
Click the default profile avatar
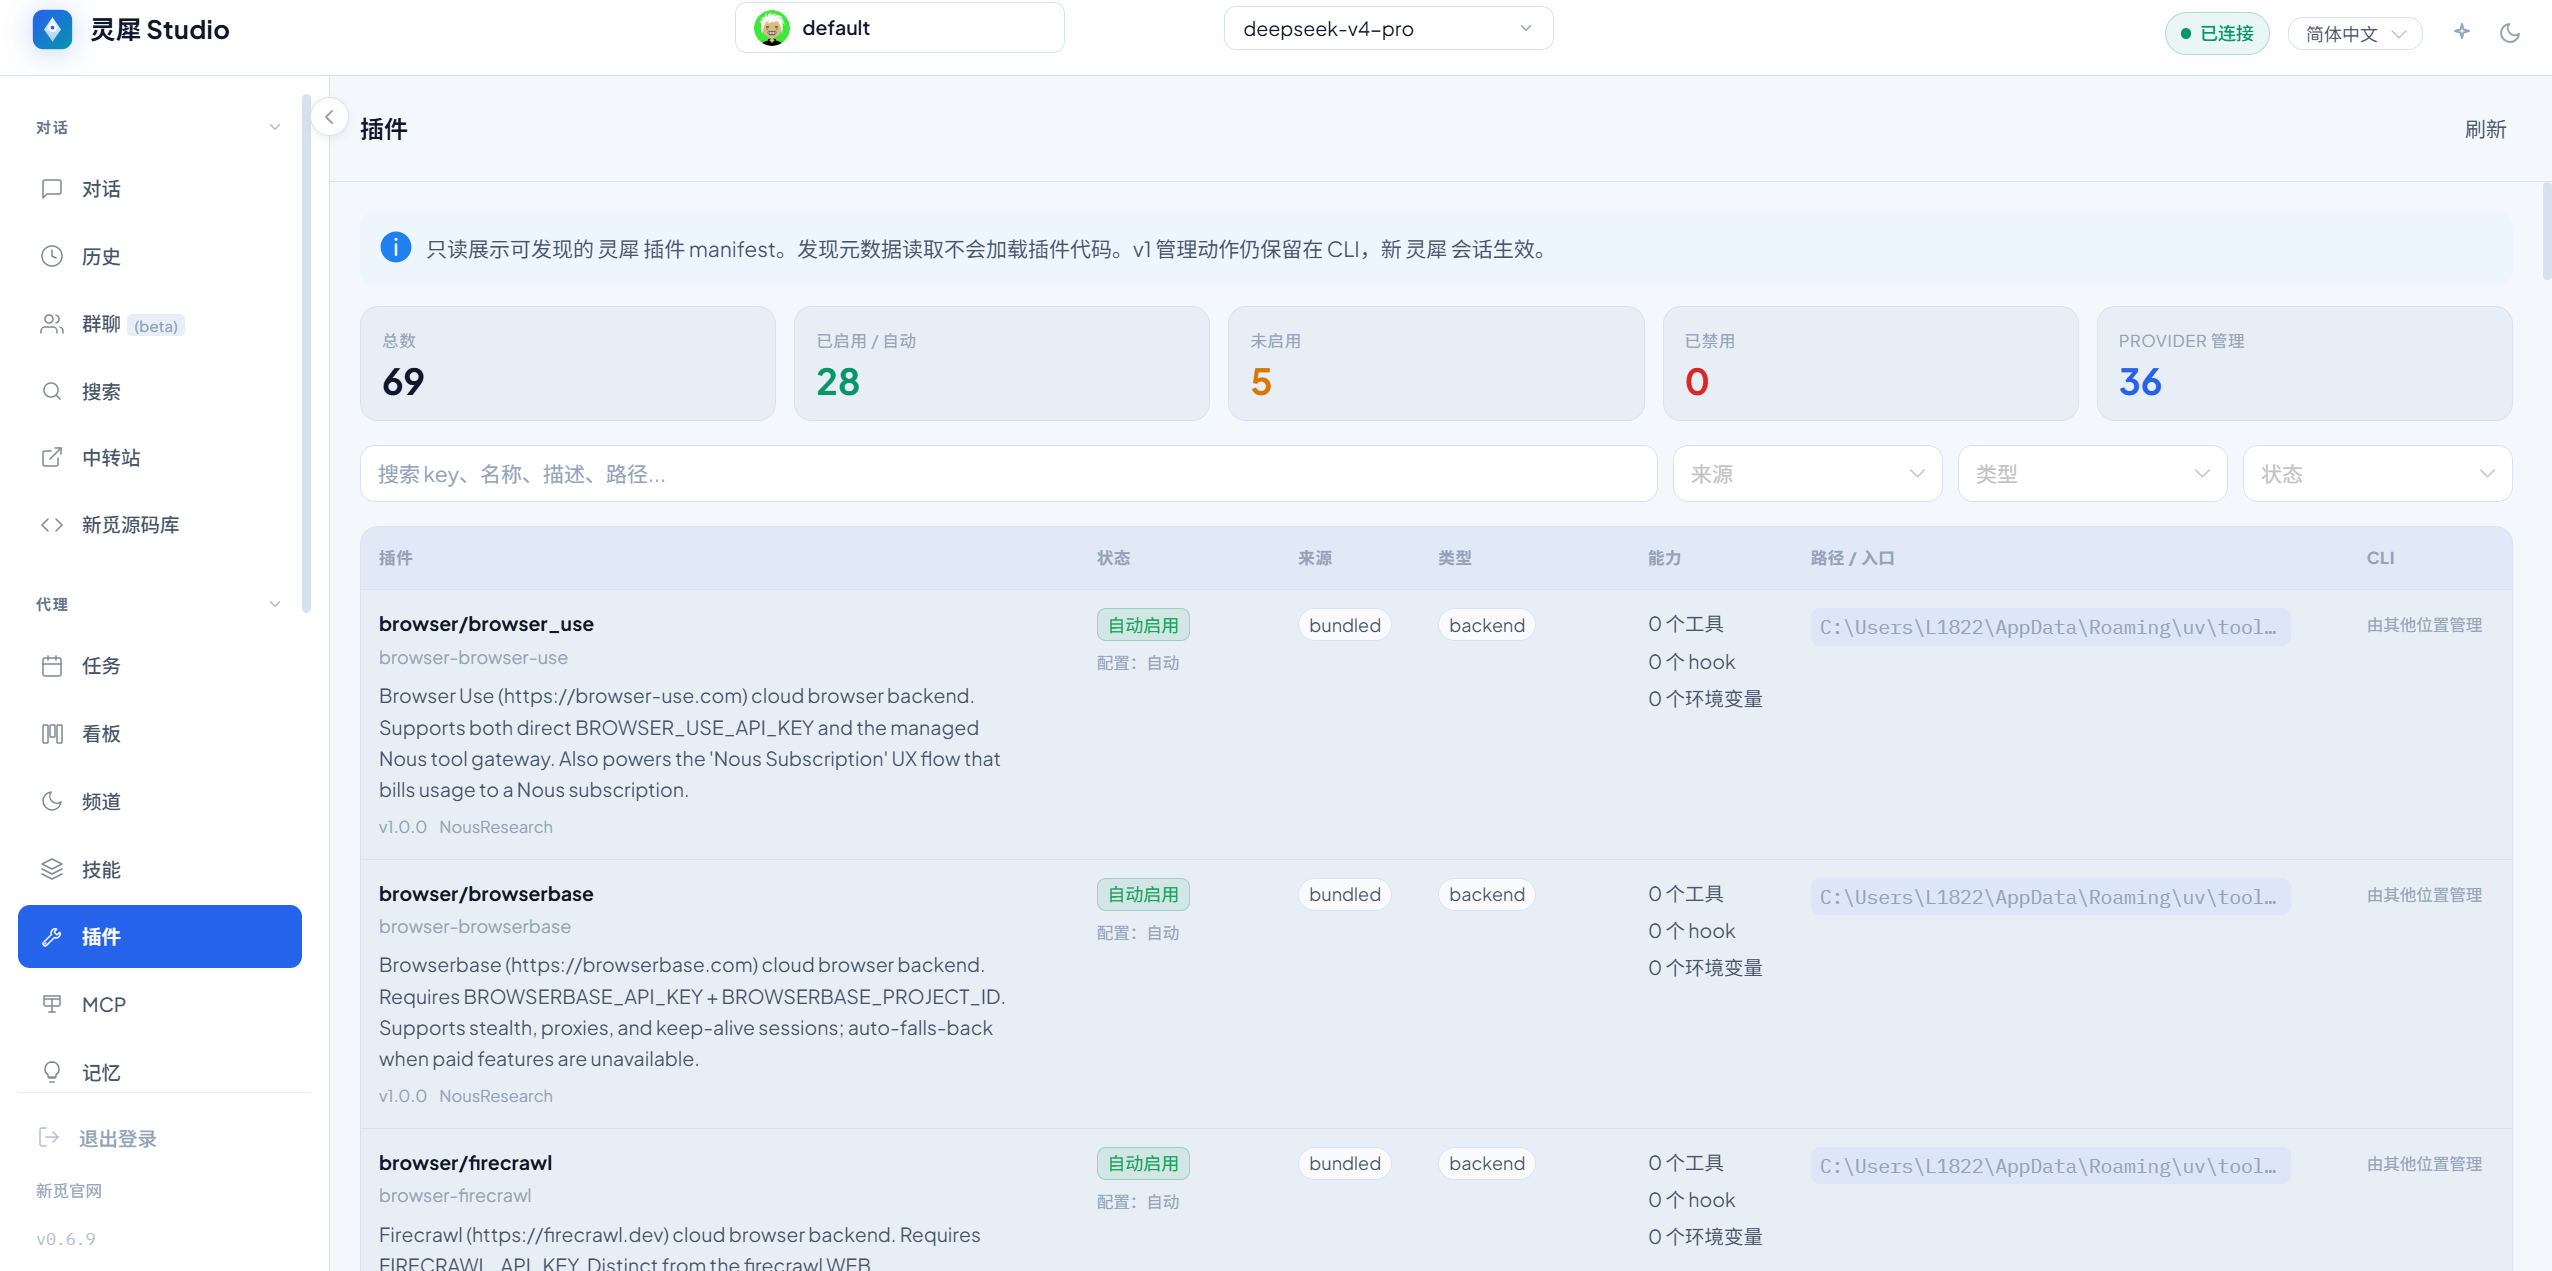771,28
